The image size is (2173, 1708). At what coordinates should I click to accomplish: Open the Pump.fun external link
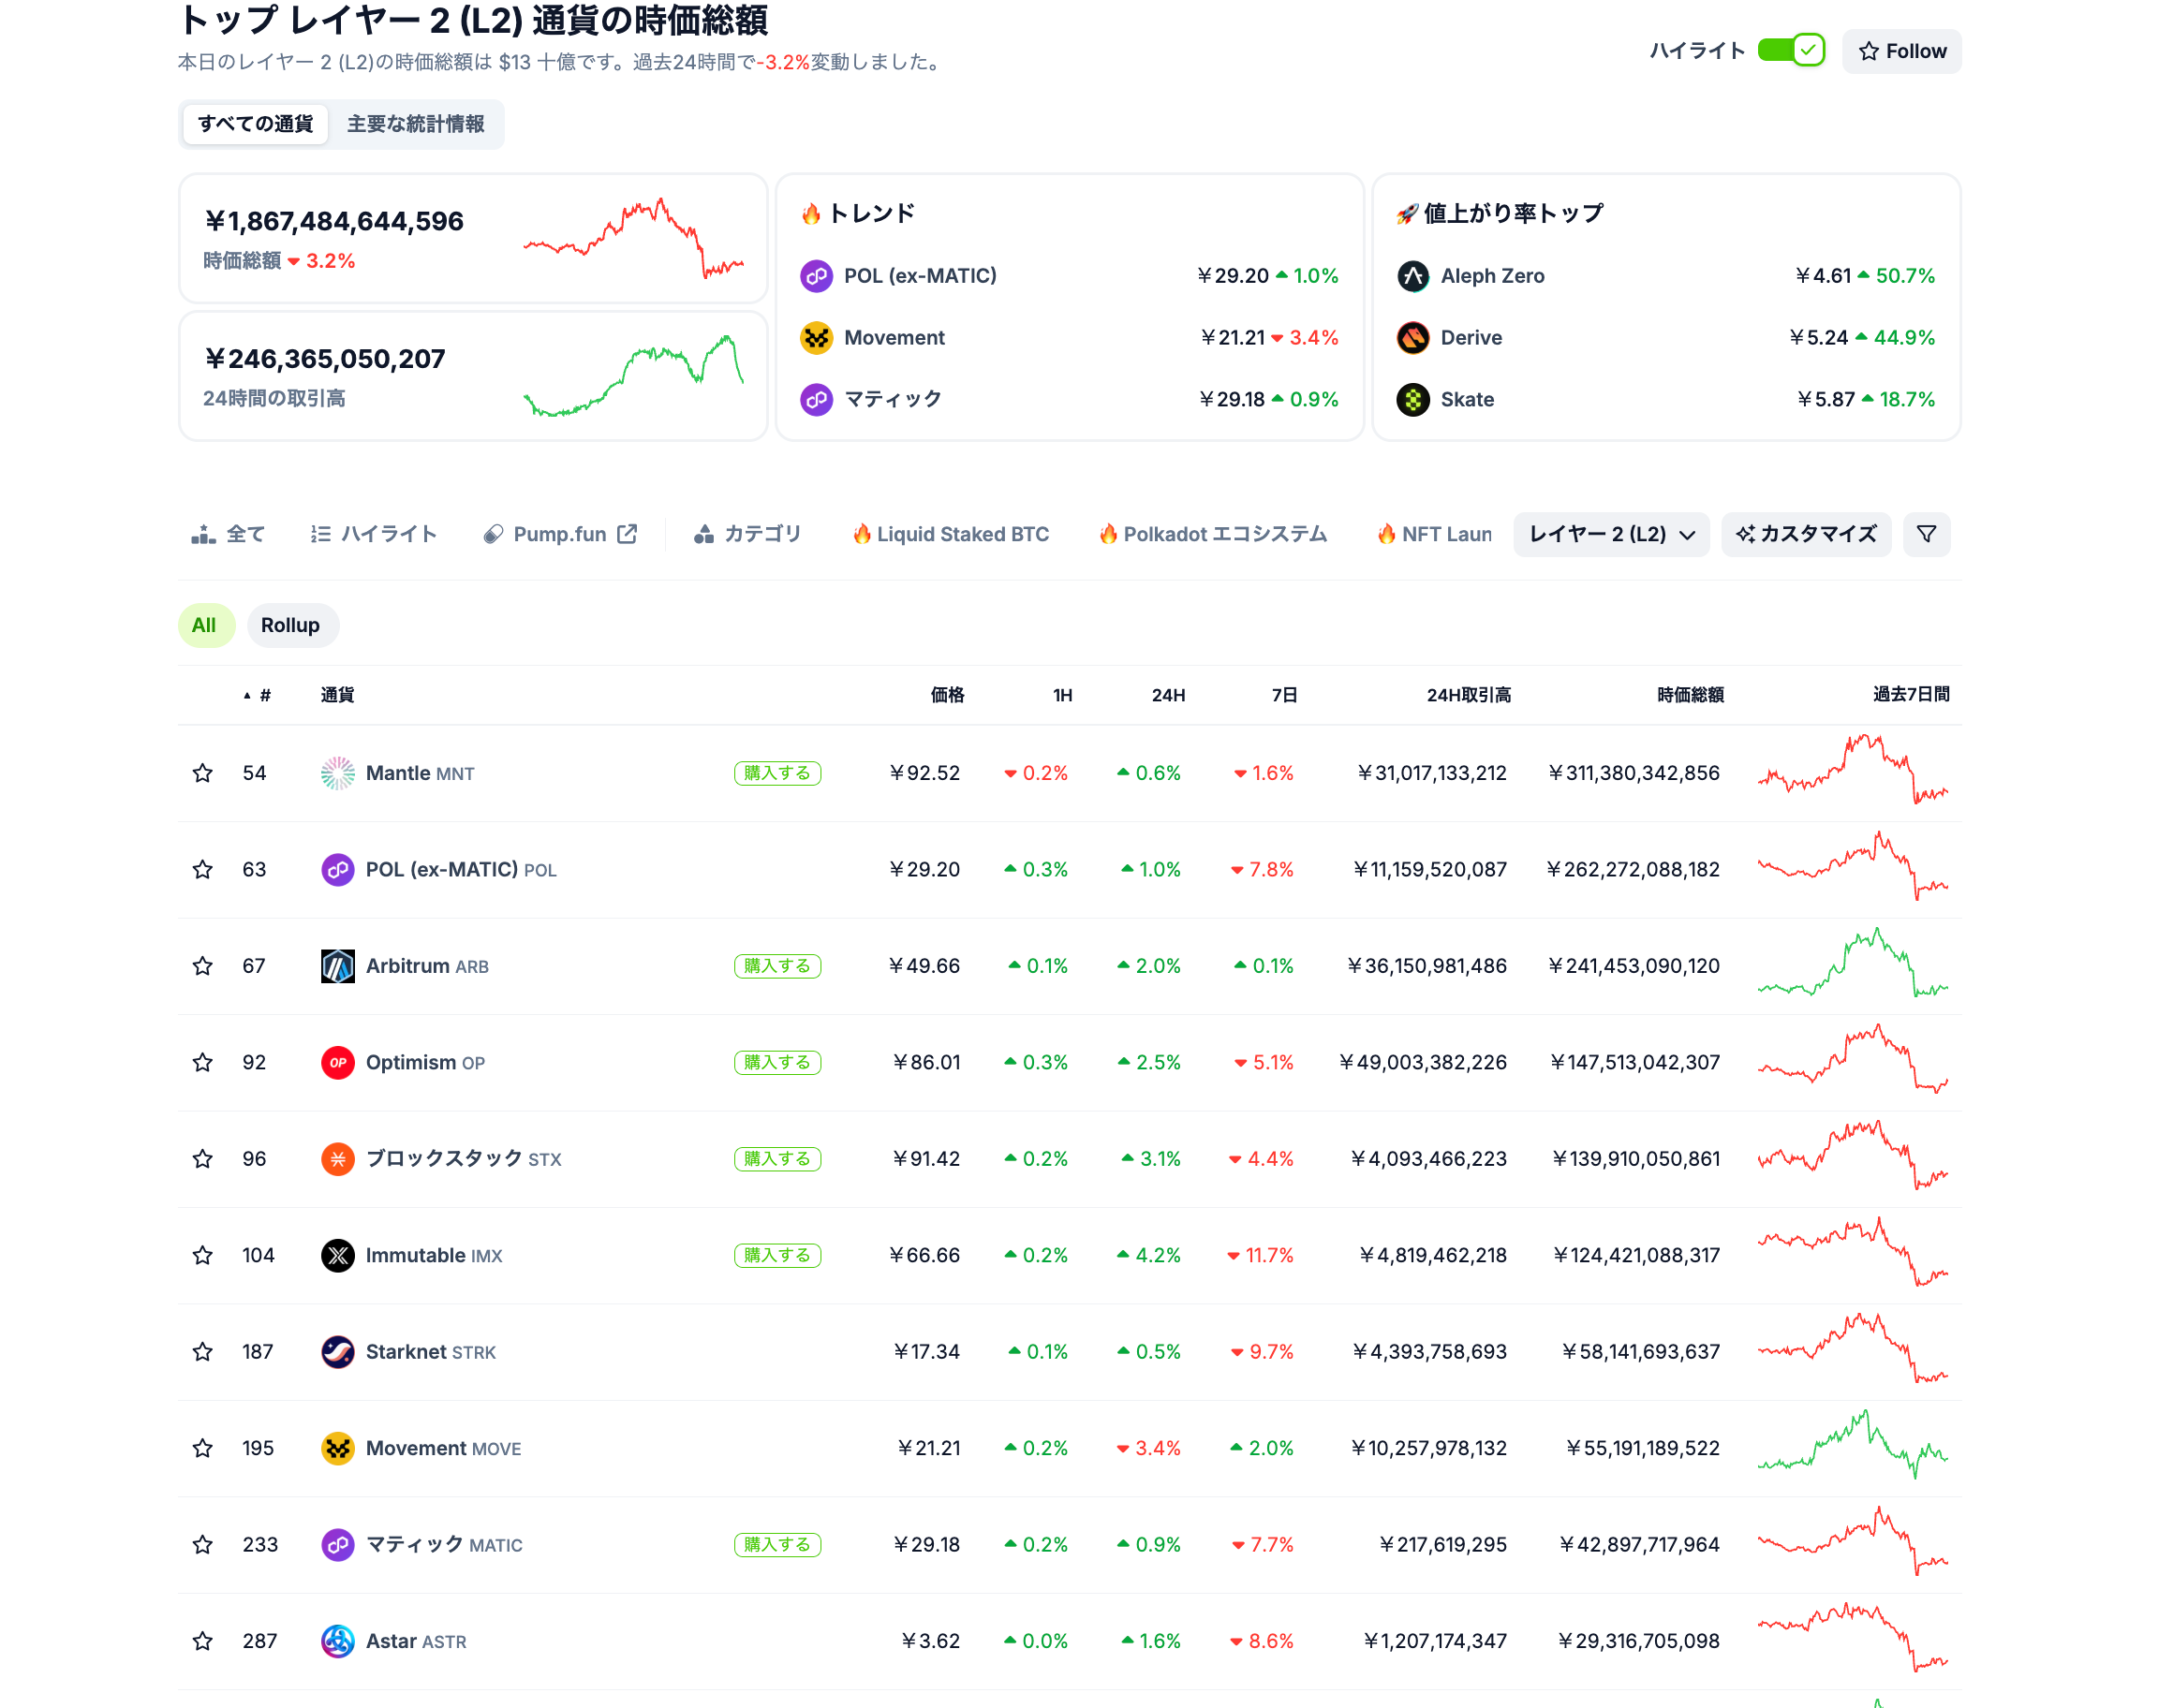pyautogui.click(x=560, y=534)
